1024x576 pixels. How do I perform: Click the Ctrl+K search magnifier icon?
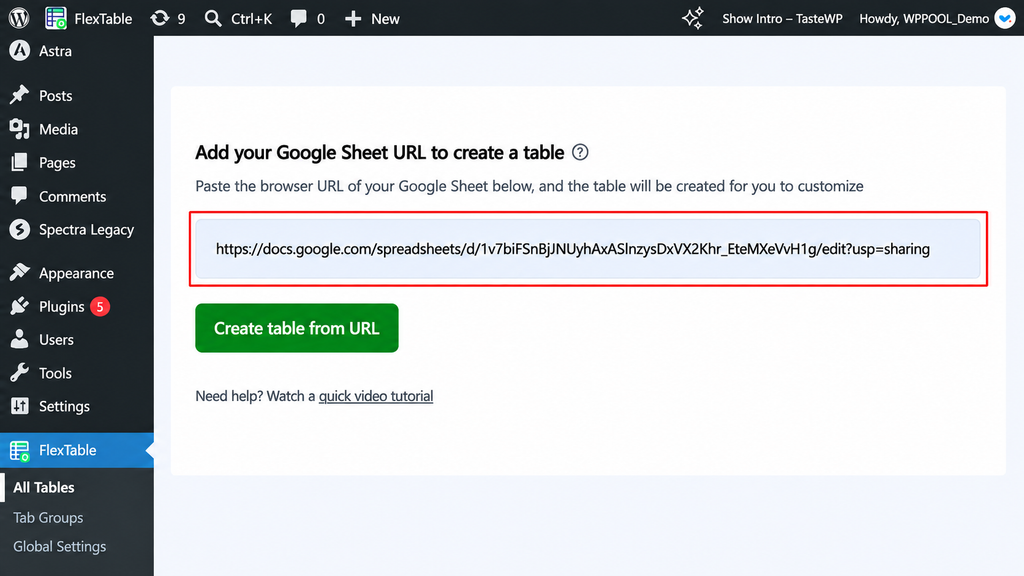point(213,18)
